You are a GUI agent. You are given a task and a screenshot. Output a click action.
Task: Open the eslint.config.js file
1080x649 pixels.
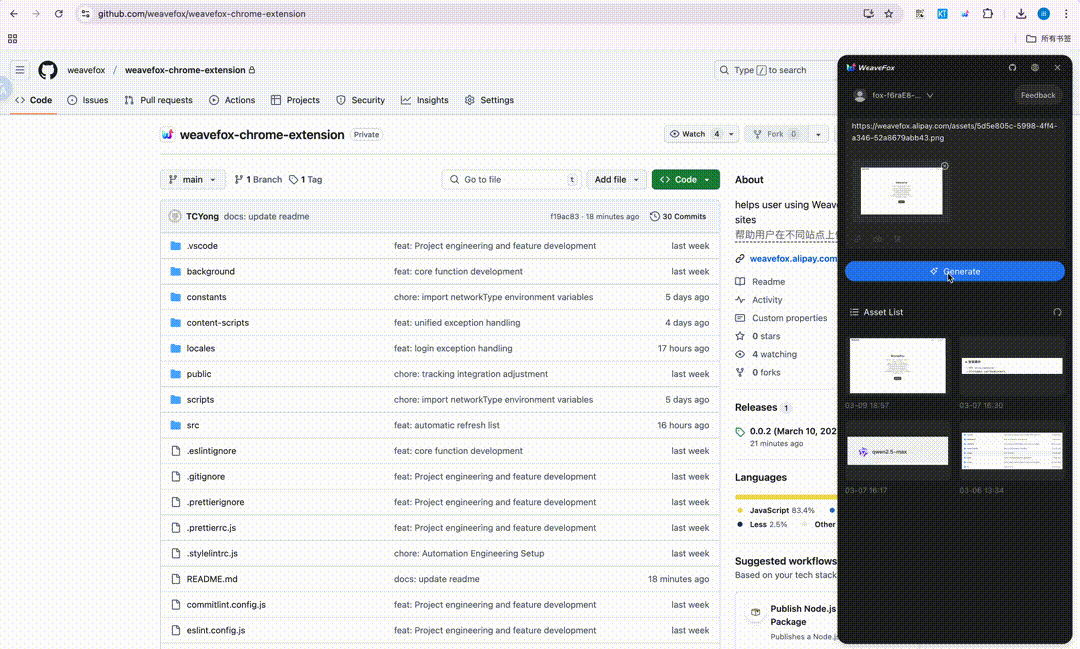pyautogui.click(x=216, y=630)
